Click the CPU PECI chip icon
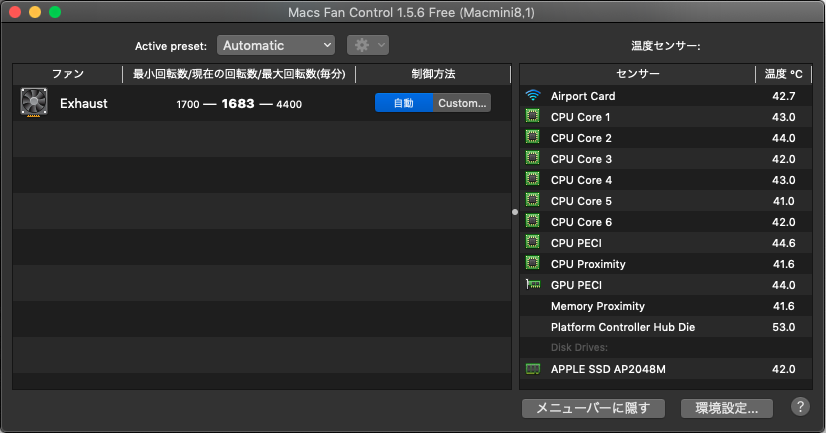826x433 pixels. [x=532, y=243]
